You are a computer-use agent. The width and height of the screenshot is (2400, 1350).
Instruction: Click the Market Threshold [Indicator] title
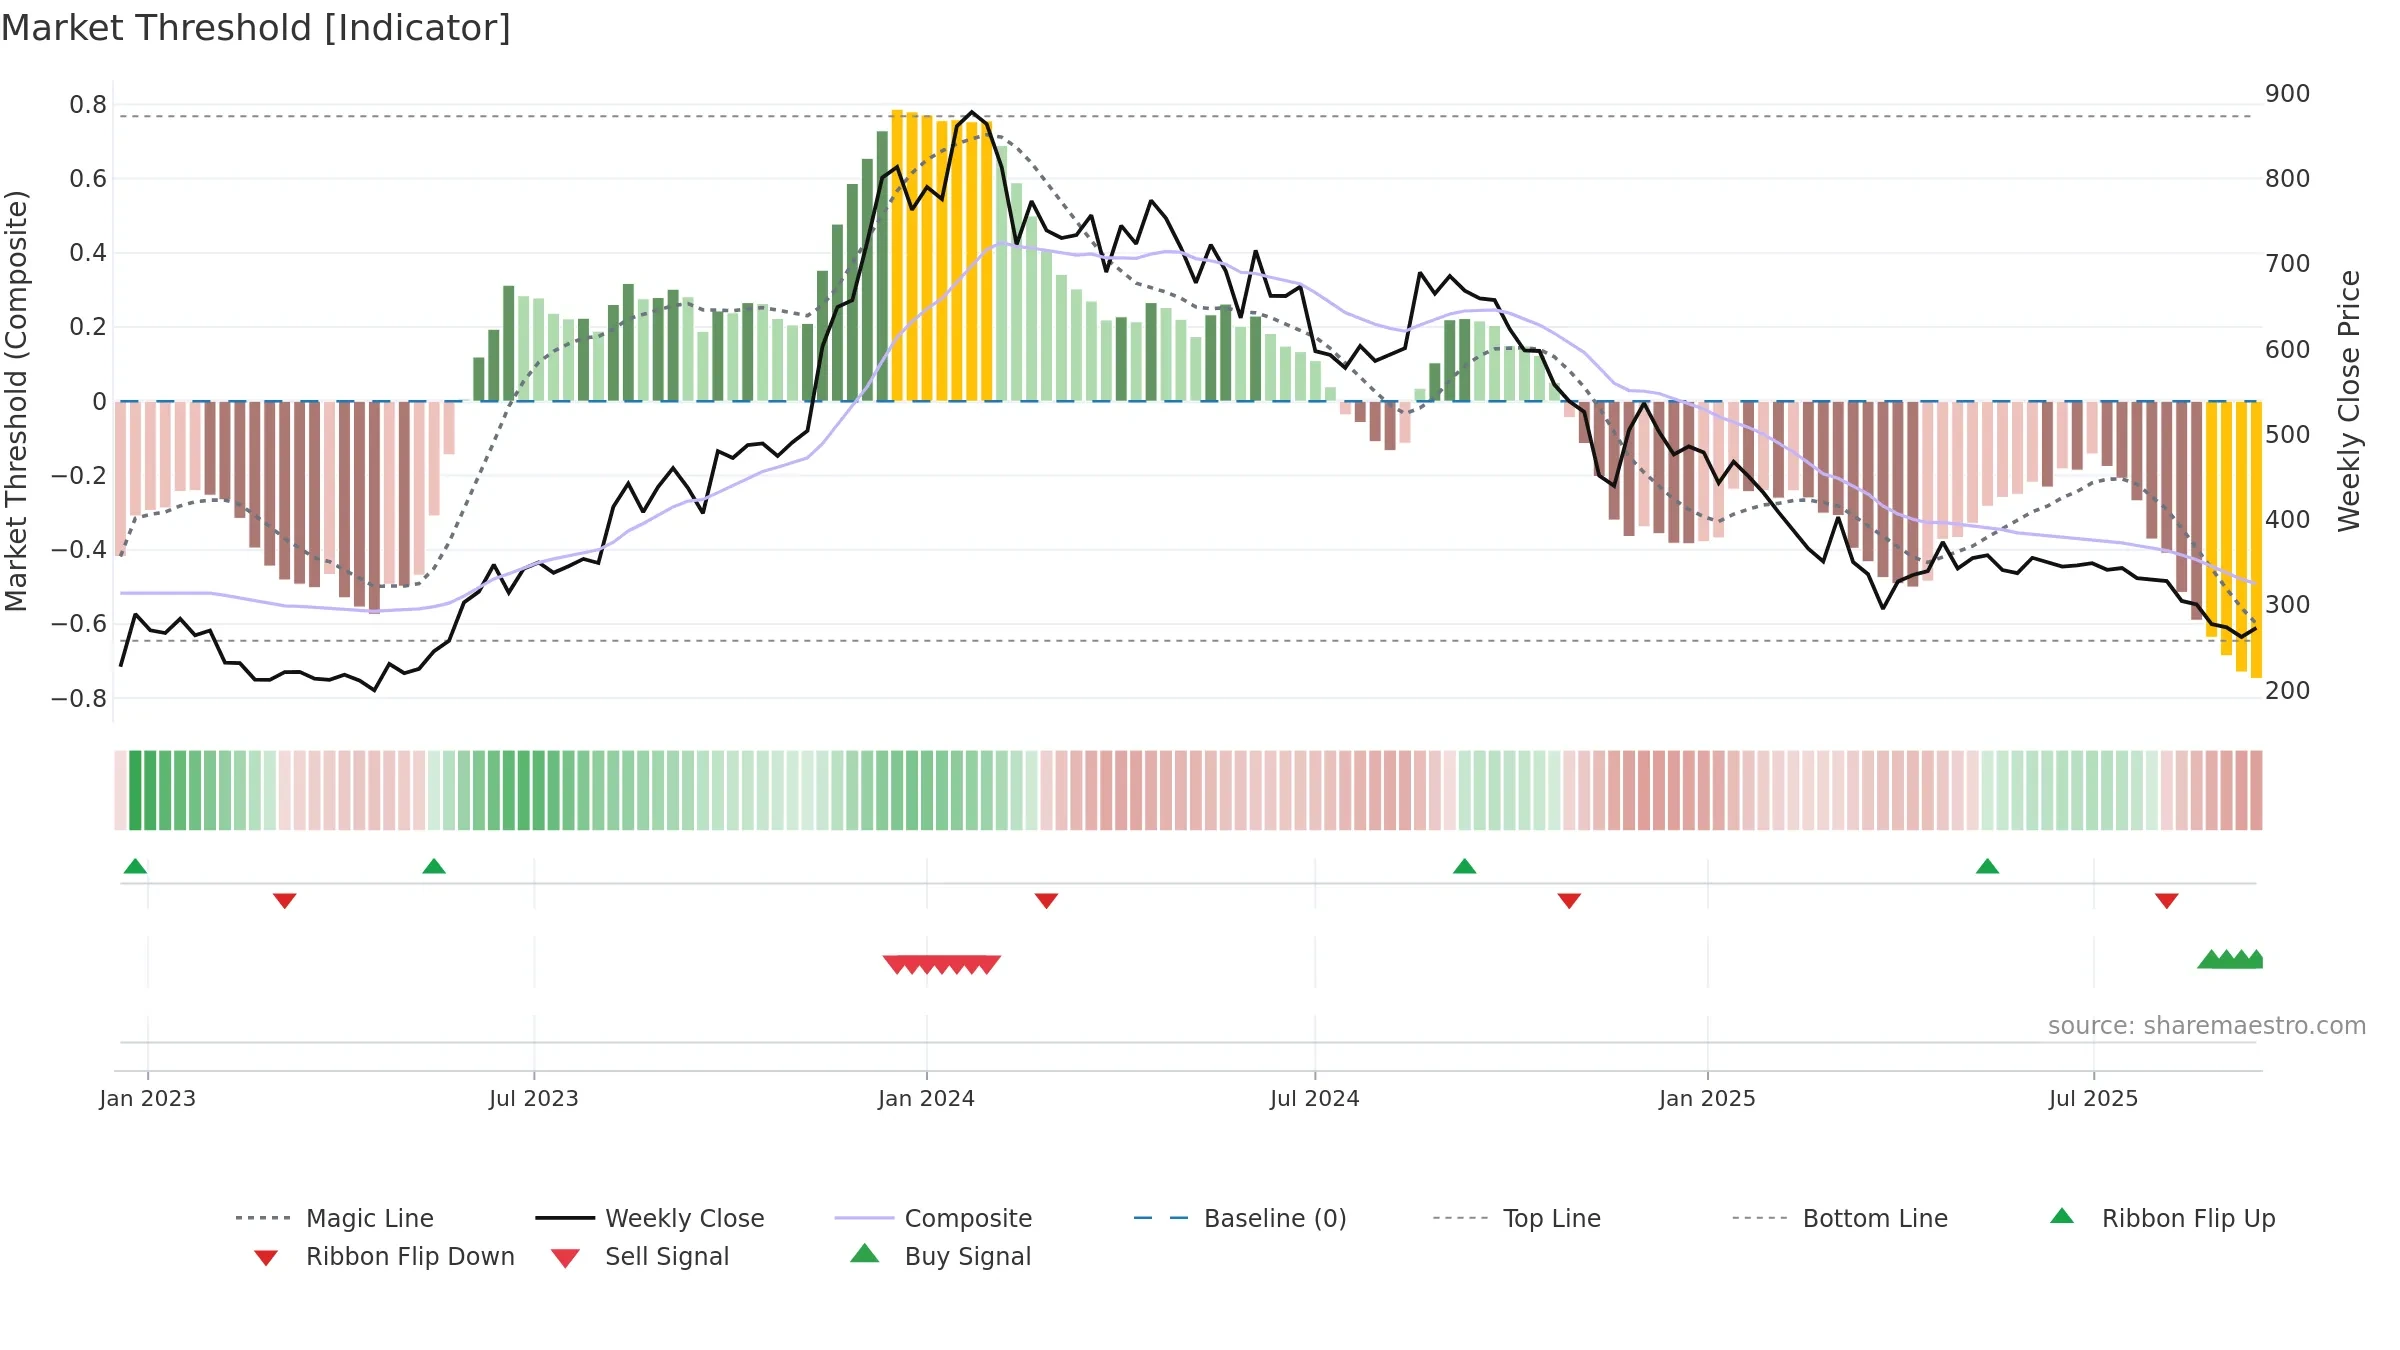pos(256,28)
